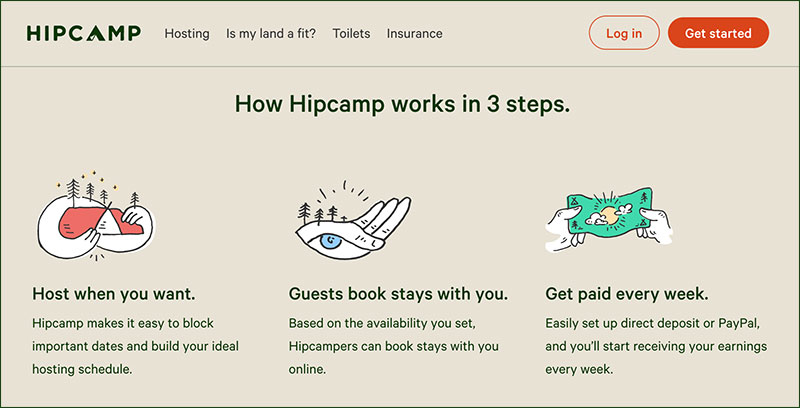Click the Get started button
The width and height of the screenshot is (800, 408).
click(718, 33)
